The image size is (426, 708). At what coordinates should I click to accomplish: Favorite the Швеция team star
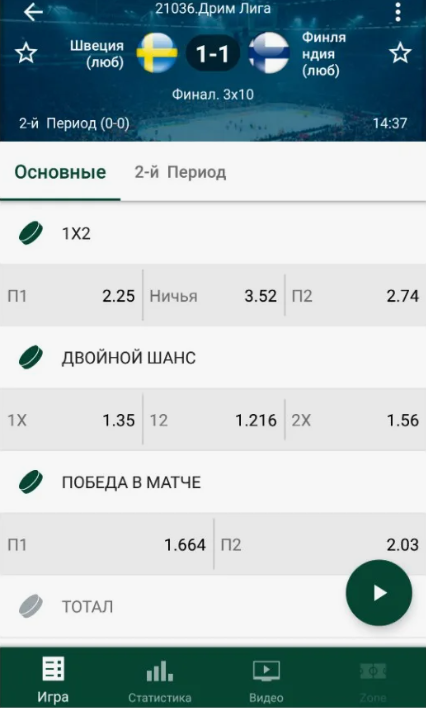26,53
